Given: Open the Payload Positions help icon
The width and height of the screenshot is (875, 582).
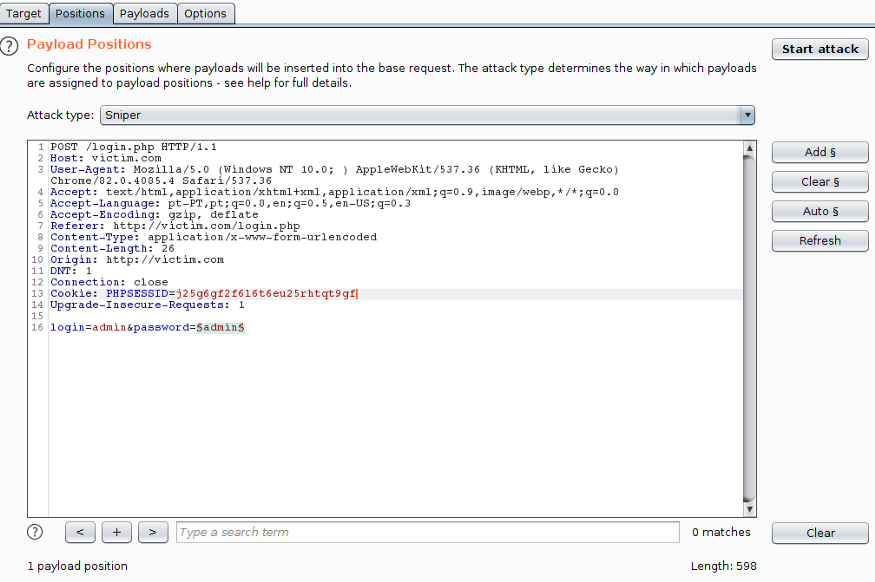Looking at the screenshot, I should 9,45.
